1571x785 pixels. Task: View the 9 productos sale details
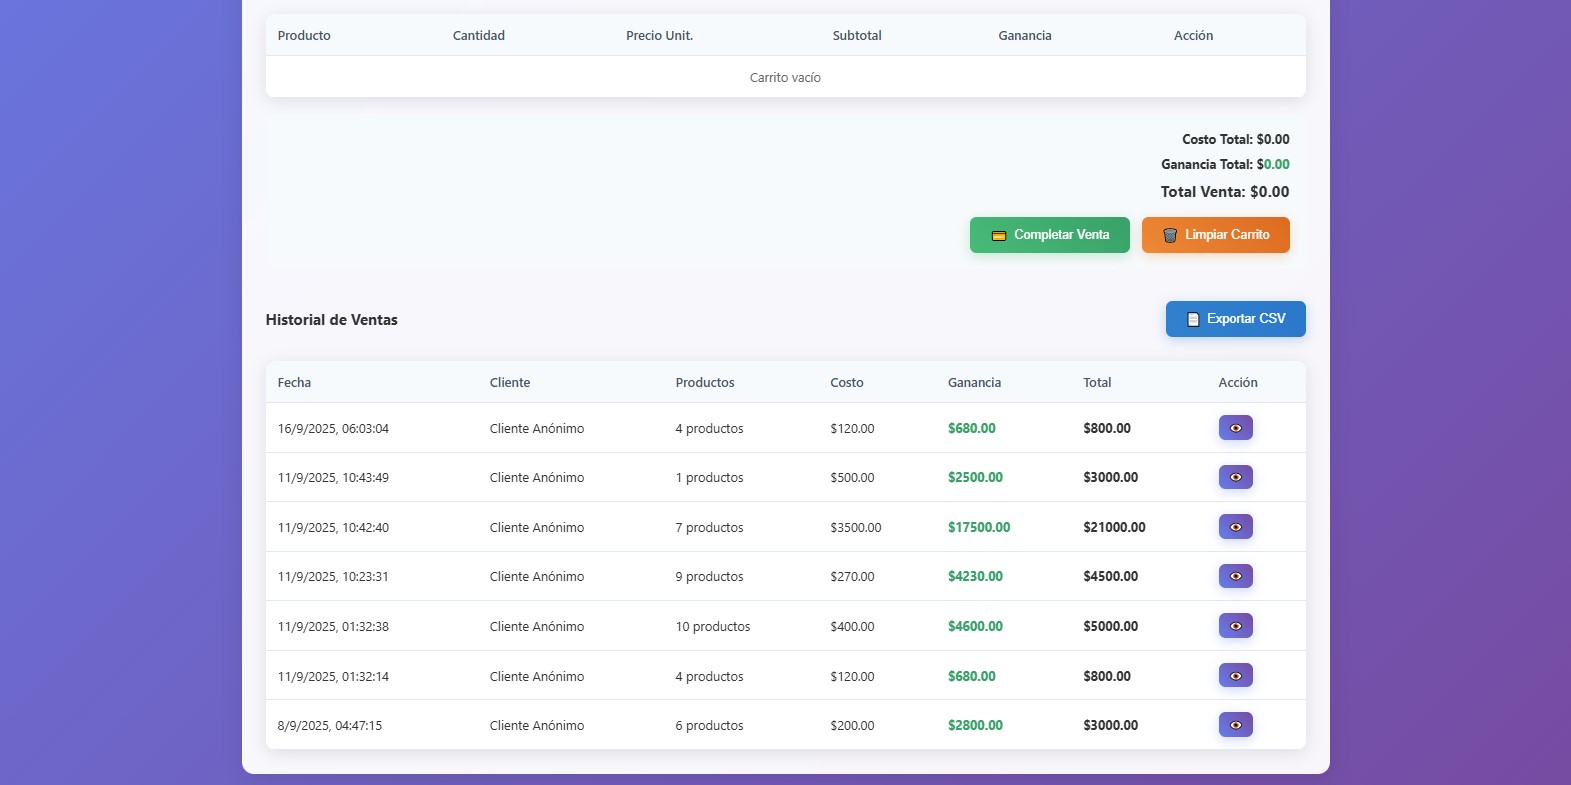[x=1235, y=576]
